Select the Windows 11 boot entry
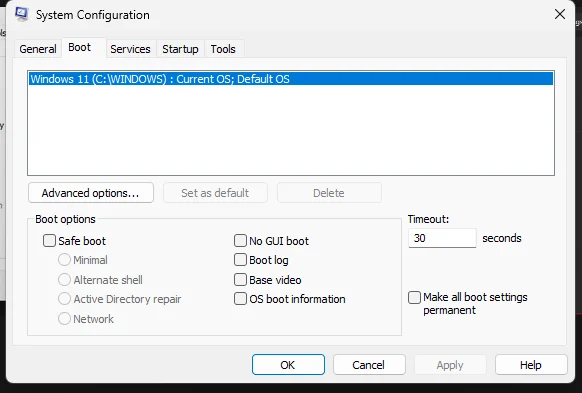The image size is (582, 393). [291, 79]
